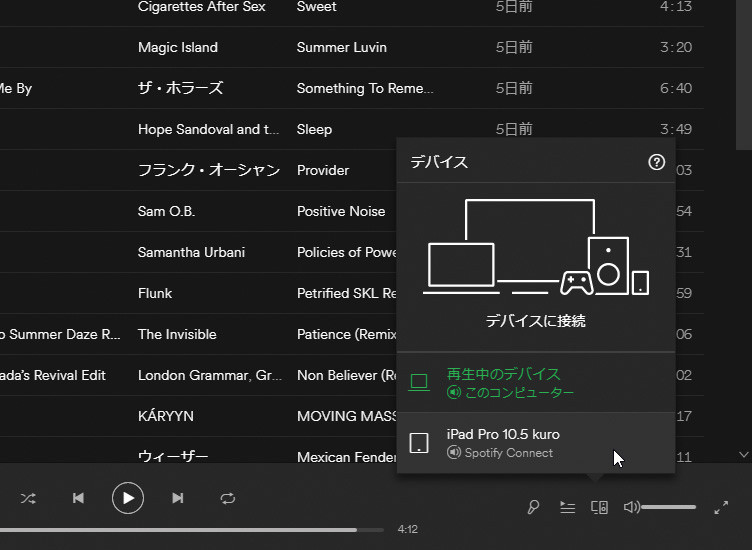The height and width of the screenshot is (550, 752).
Task: Click 5日前 date in Sleep row
Action: [514, 129]
